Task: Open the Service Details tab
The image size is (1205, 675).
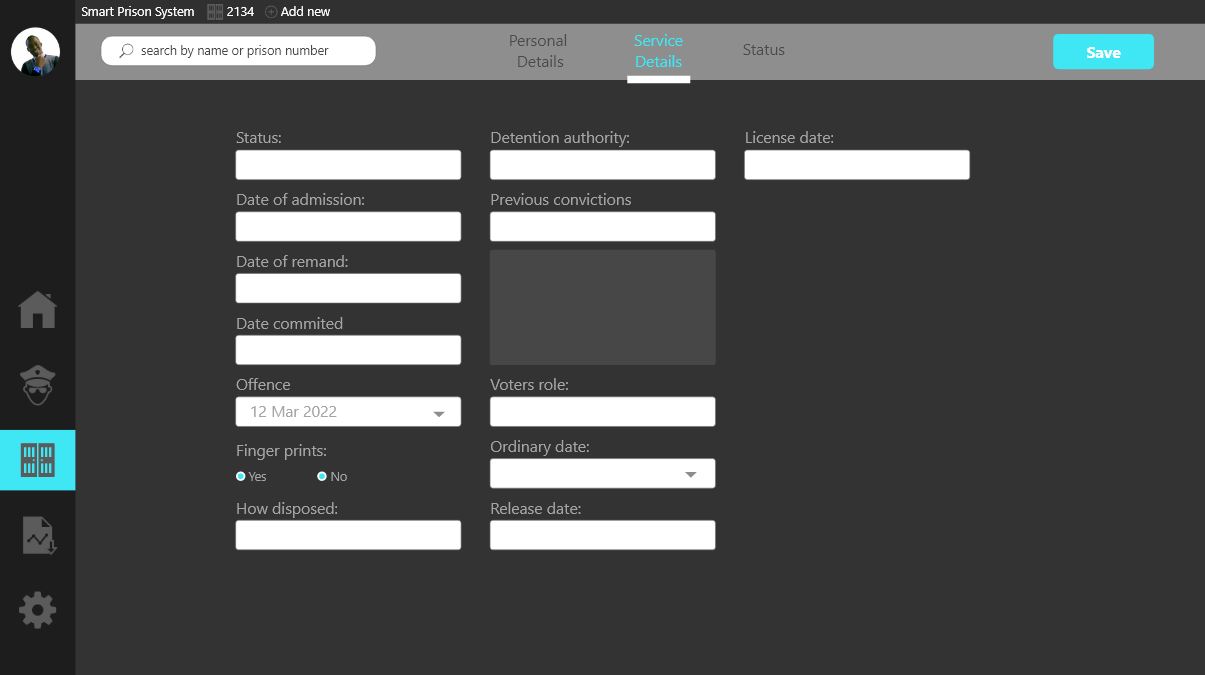Action: (x=658, y=51)
